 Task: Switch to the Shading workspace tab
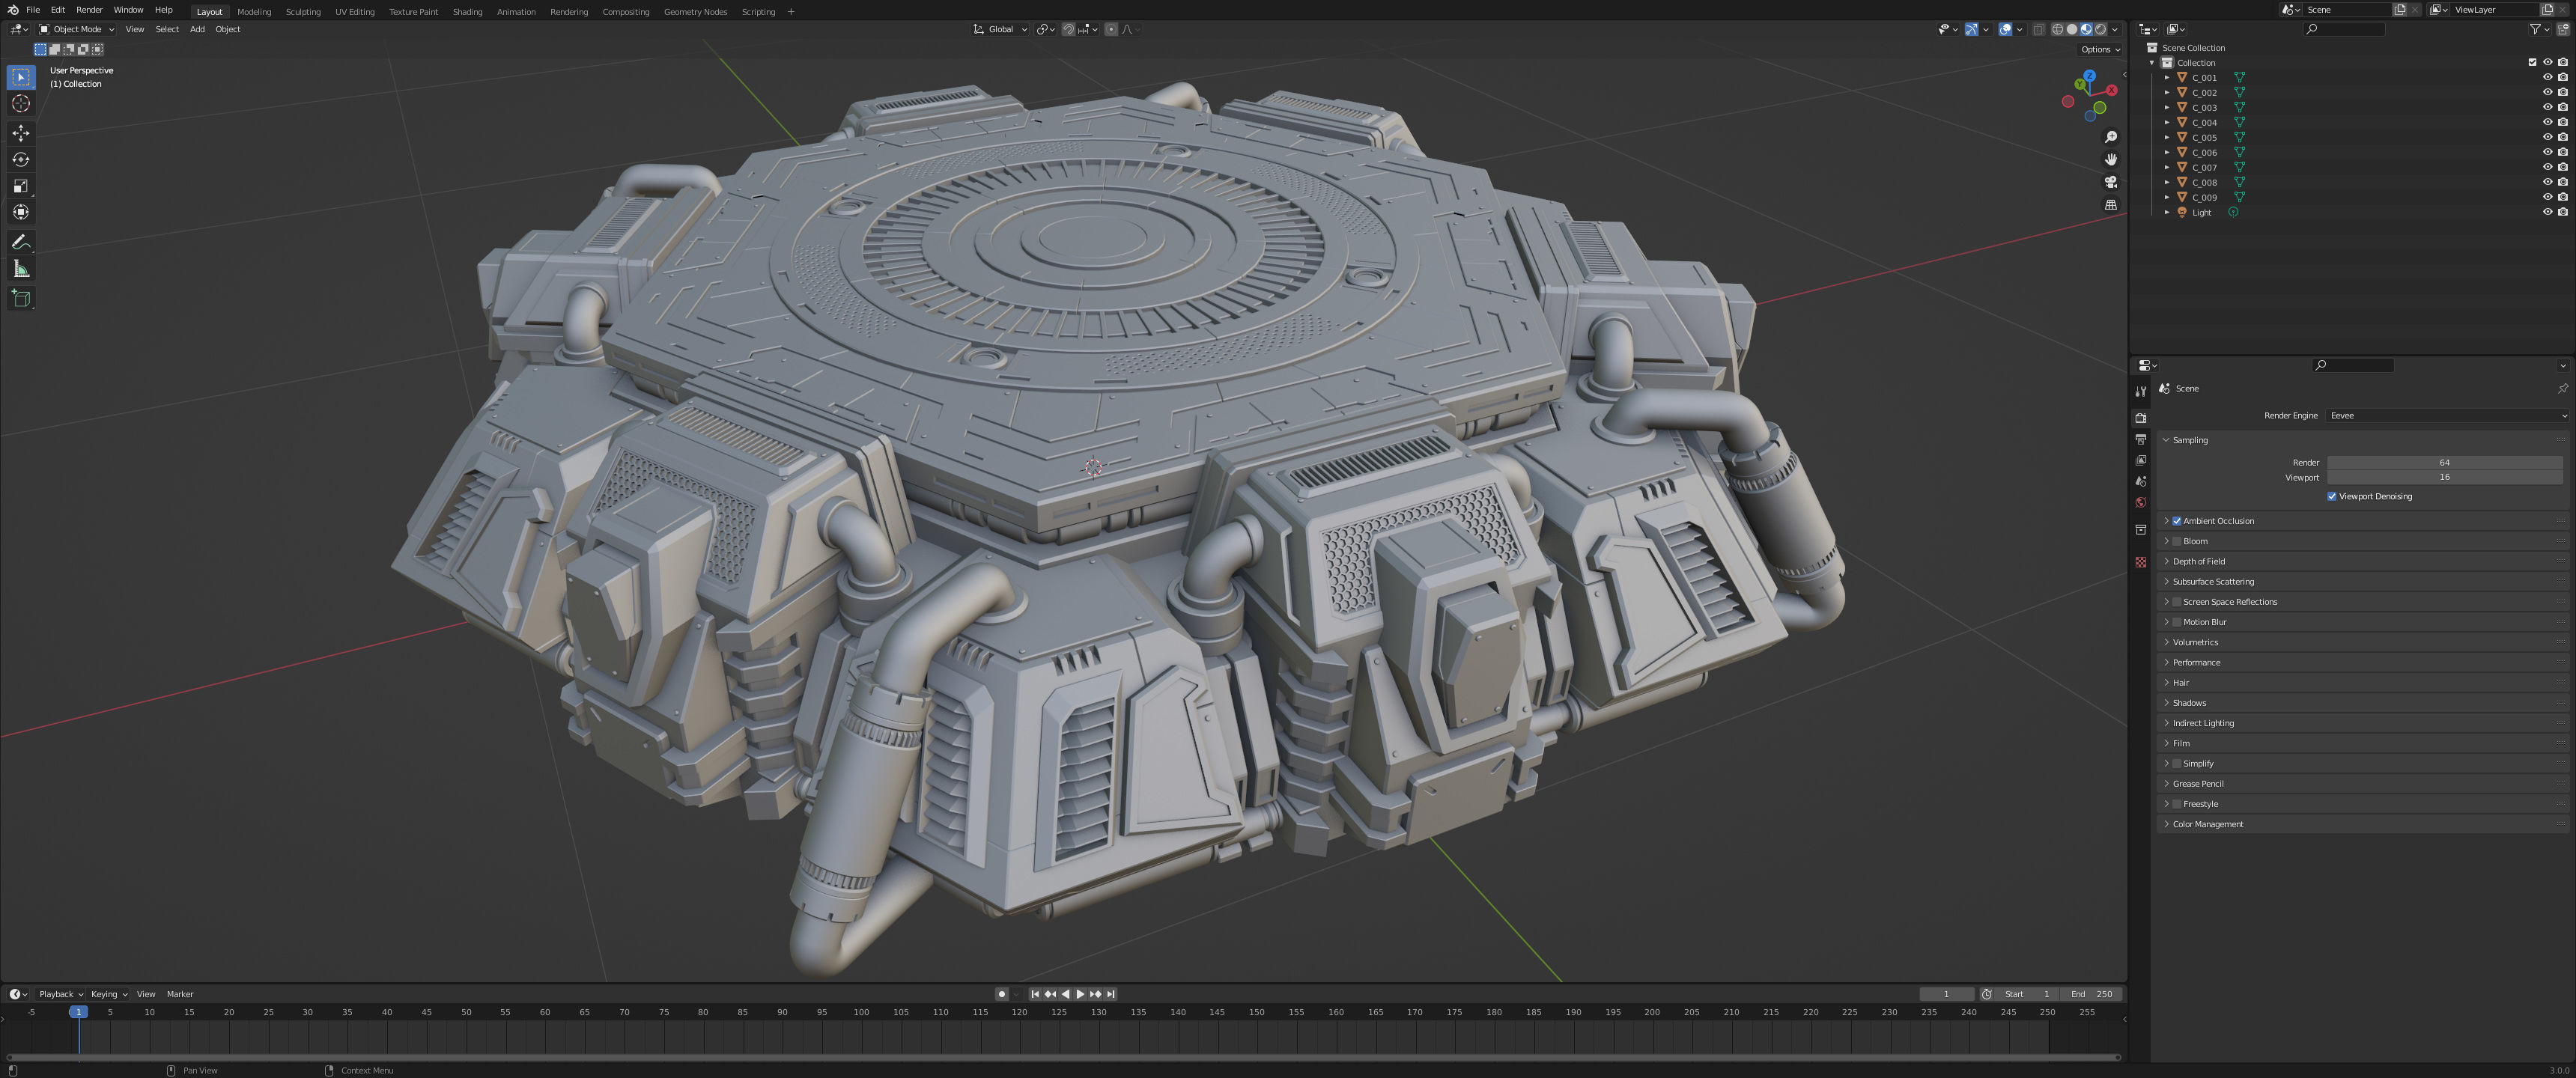click(467, 12)
